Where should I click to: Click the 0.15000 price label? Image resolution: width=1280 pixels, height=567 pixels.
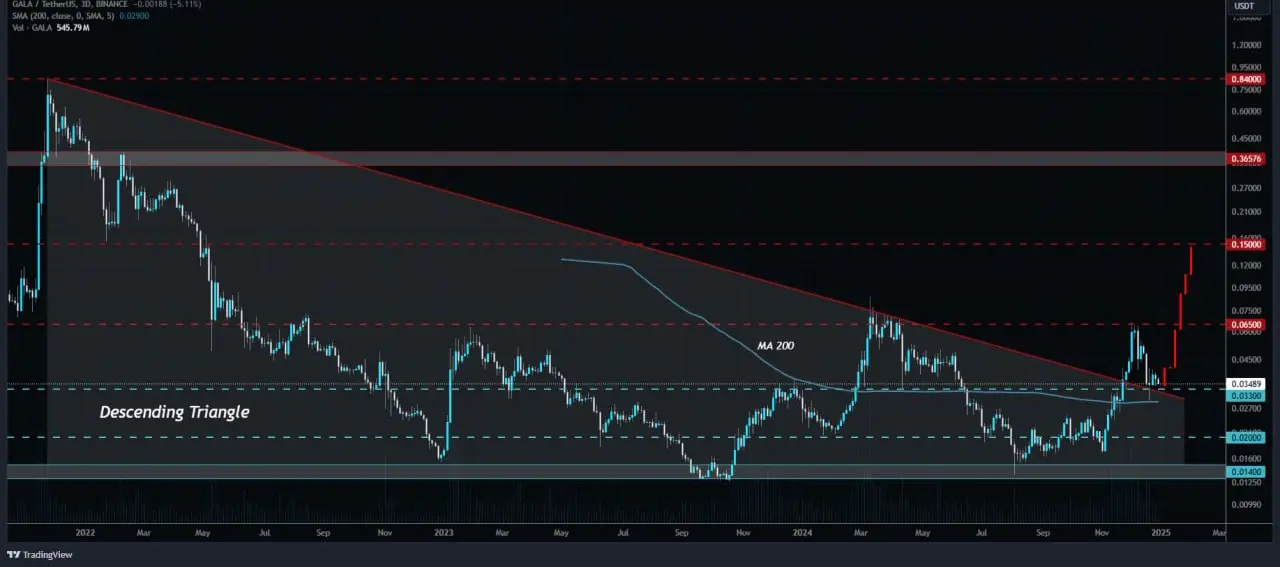pos(1245,244)
